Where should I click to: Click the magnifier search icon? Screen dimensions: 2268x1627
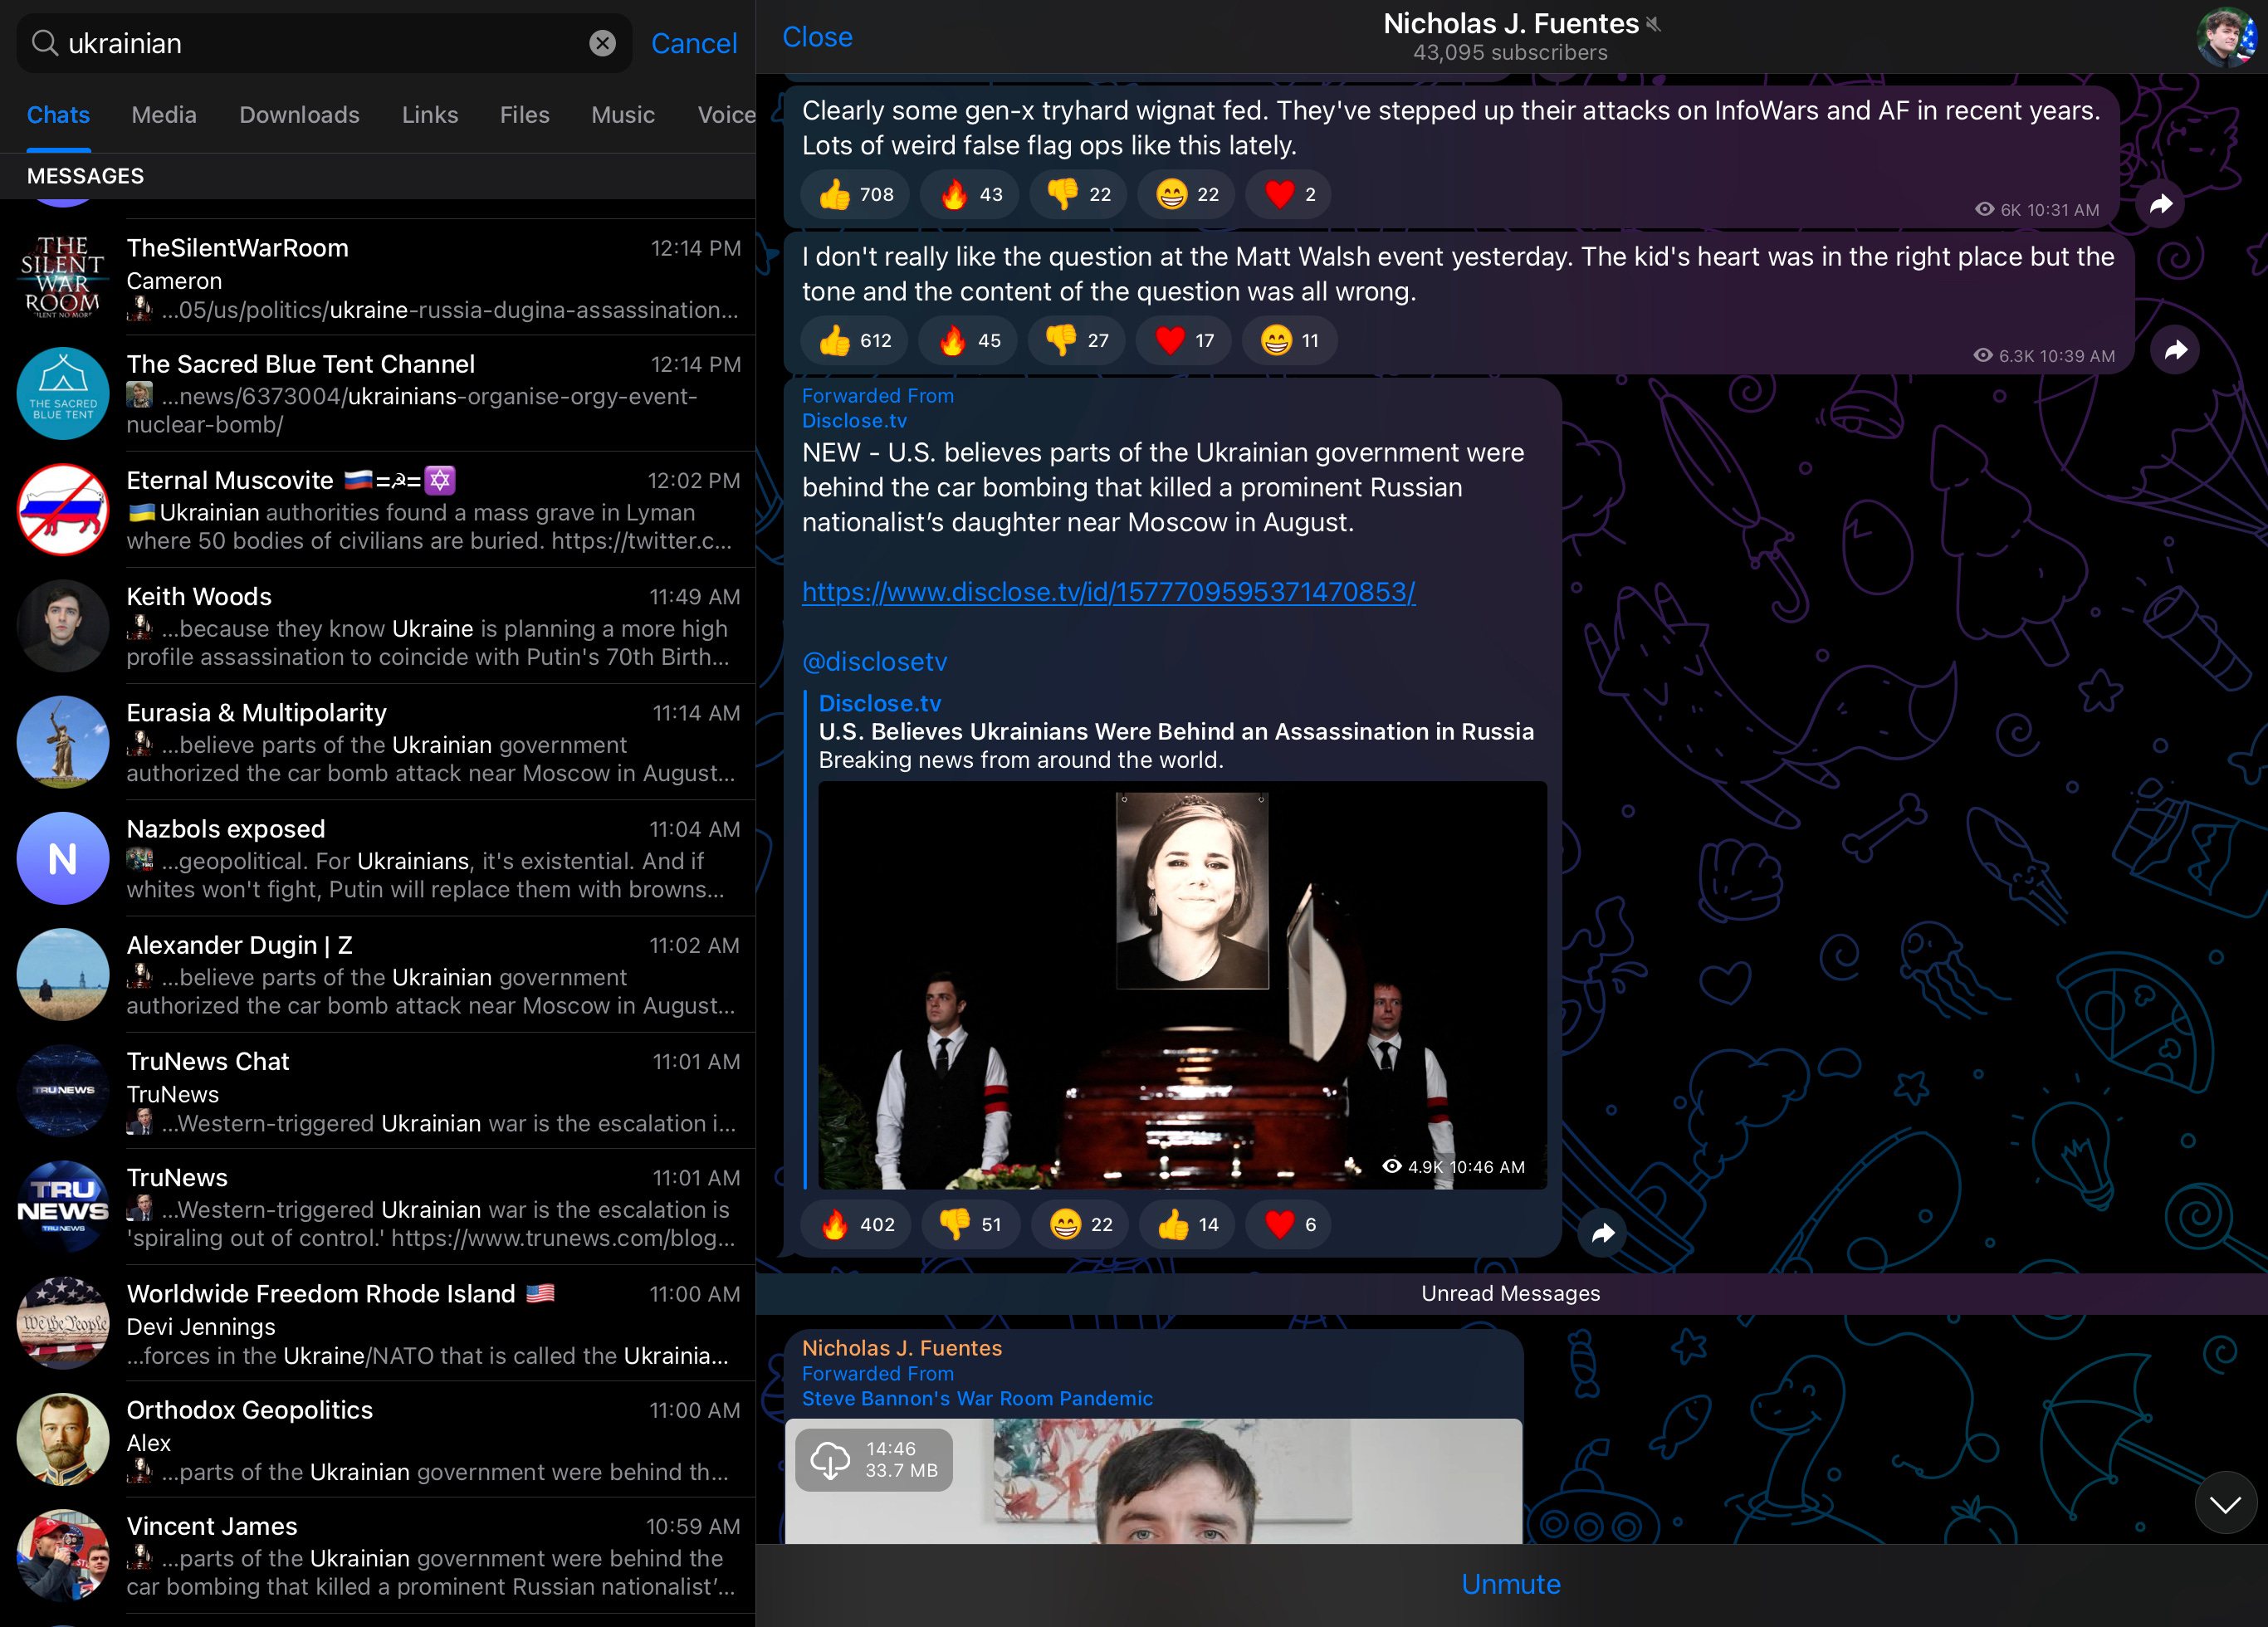(x=45, y=43)
